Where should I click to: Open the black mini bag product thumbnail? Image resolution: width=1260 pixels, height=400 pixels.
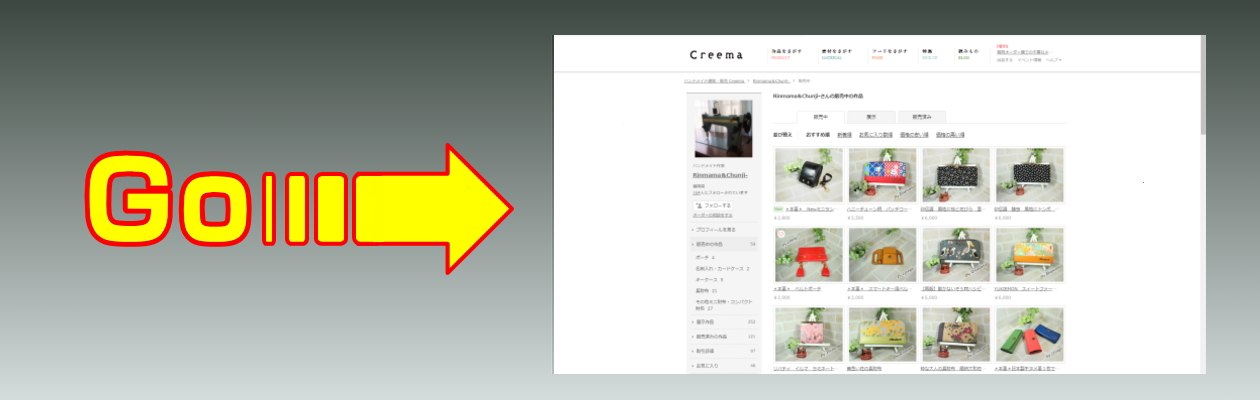pyautogui.click(x=808, y=175)
